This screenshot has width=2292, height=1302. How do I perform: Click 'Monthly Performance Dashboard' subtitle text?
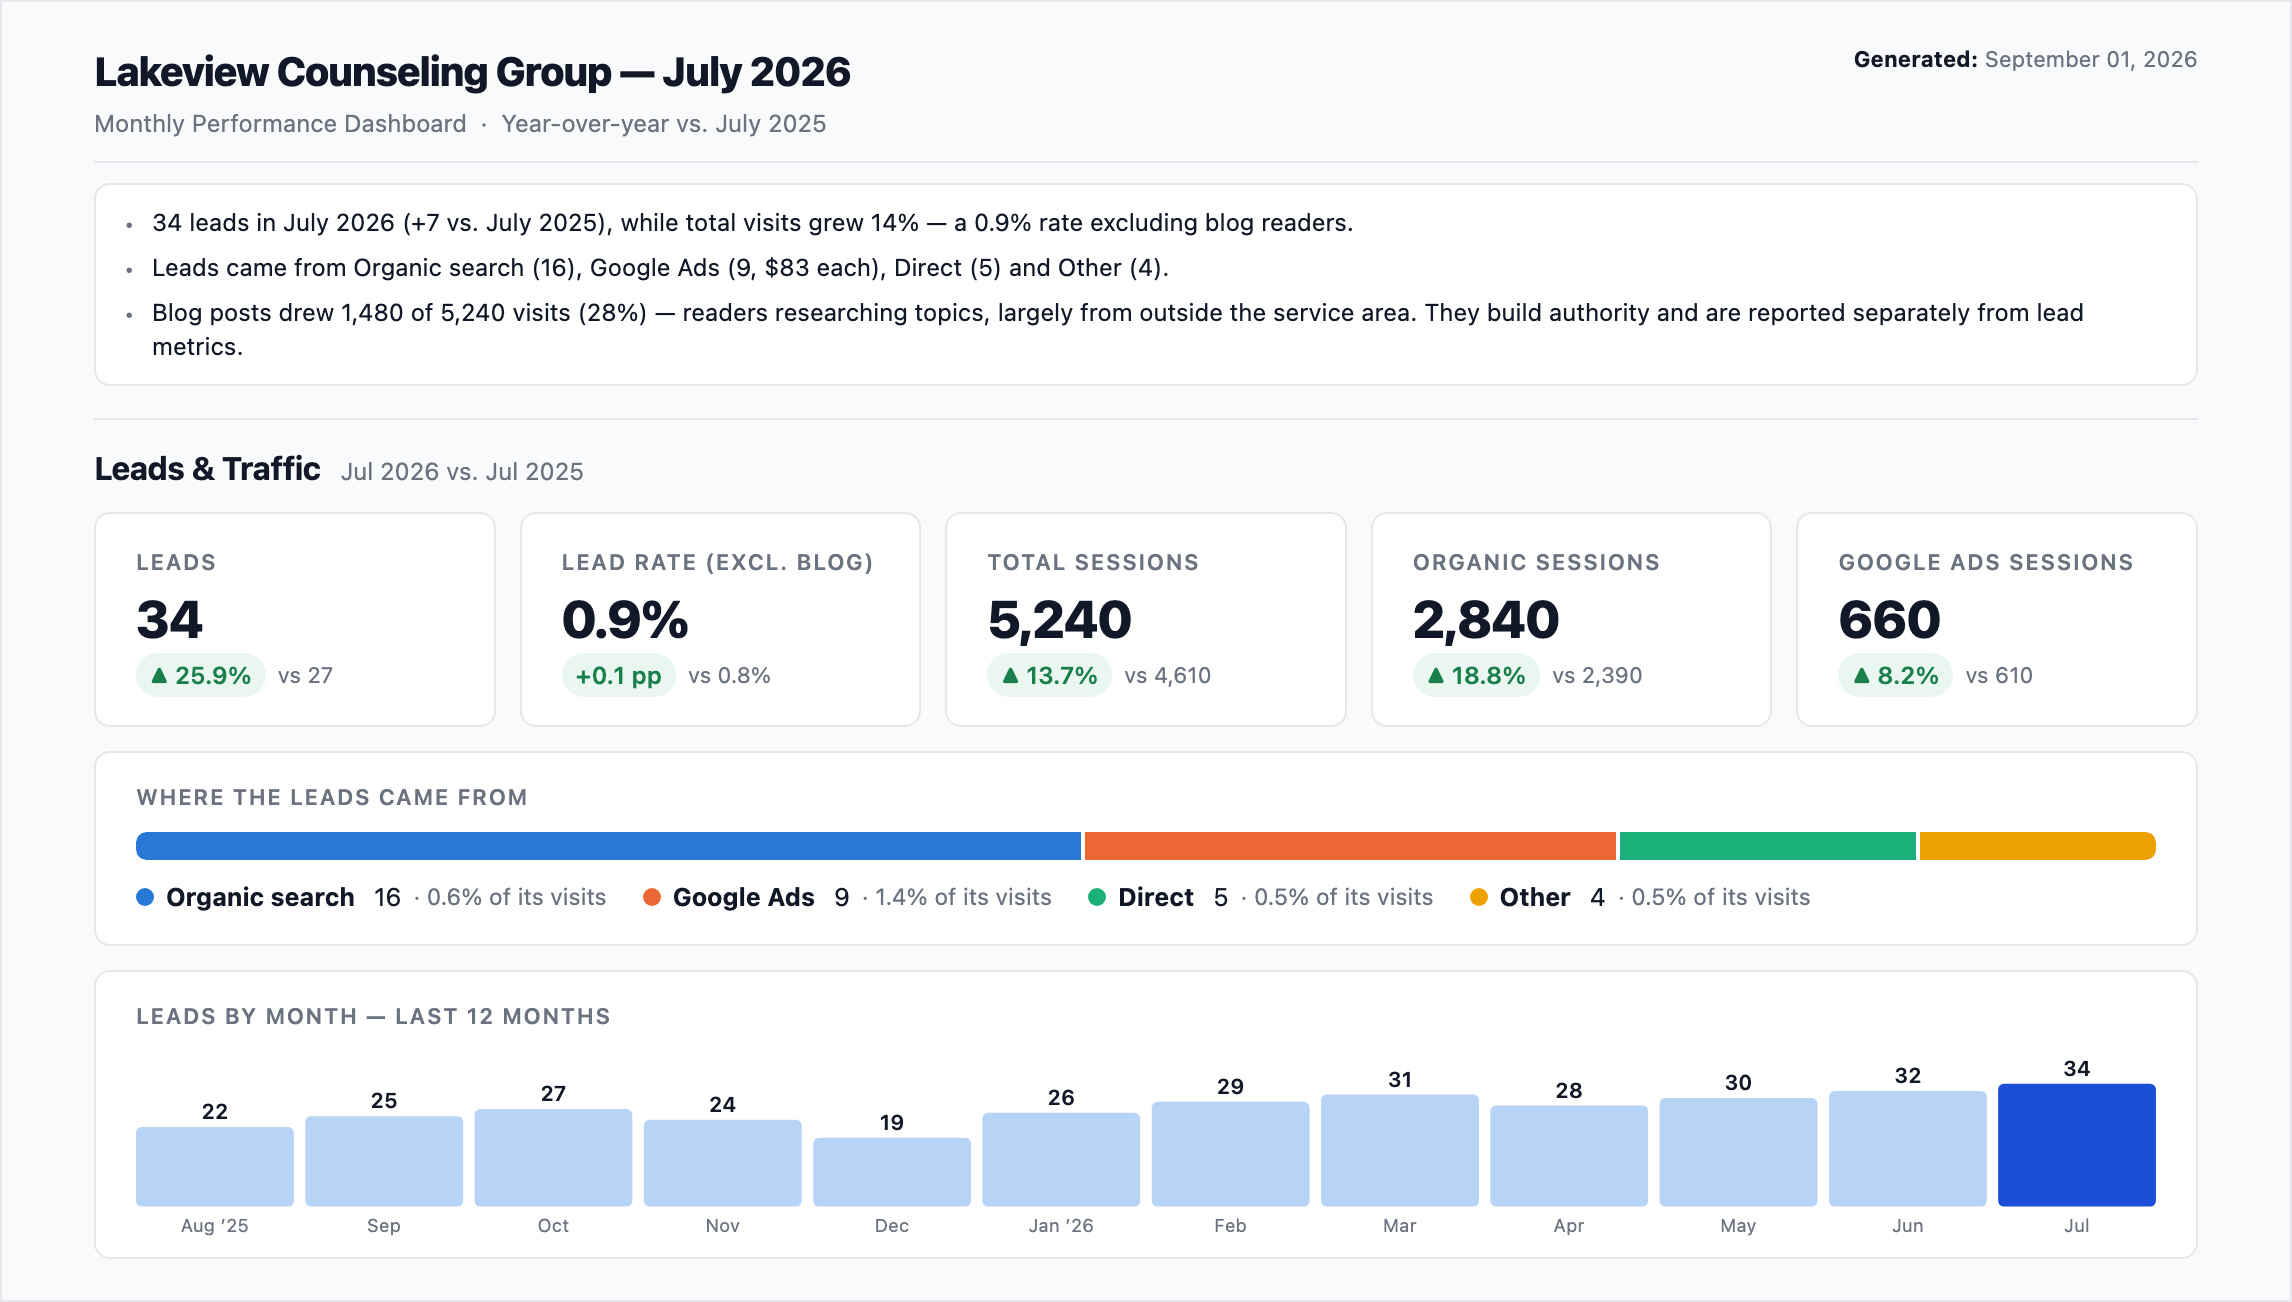280,124
